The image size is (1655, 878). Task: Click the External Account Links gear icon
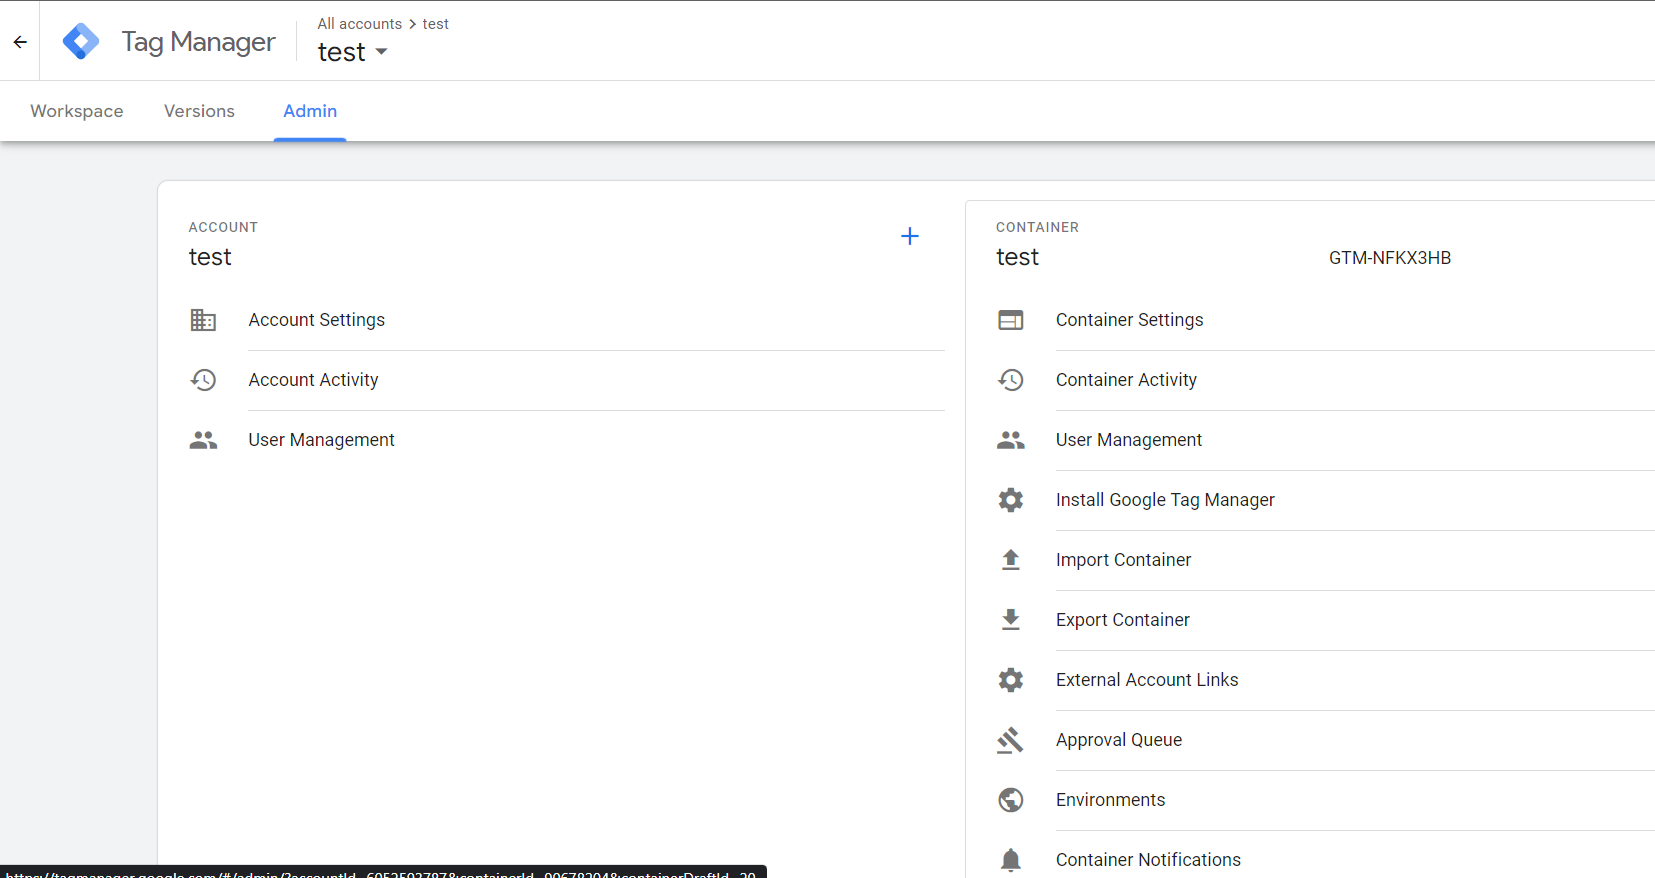point(1011,680)
